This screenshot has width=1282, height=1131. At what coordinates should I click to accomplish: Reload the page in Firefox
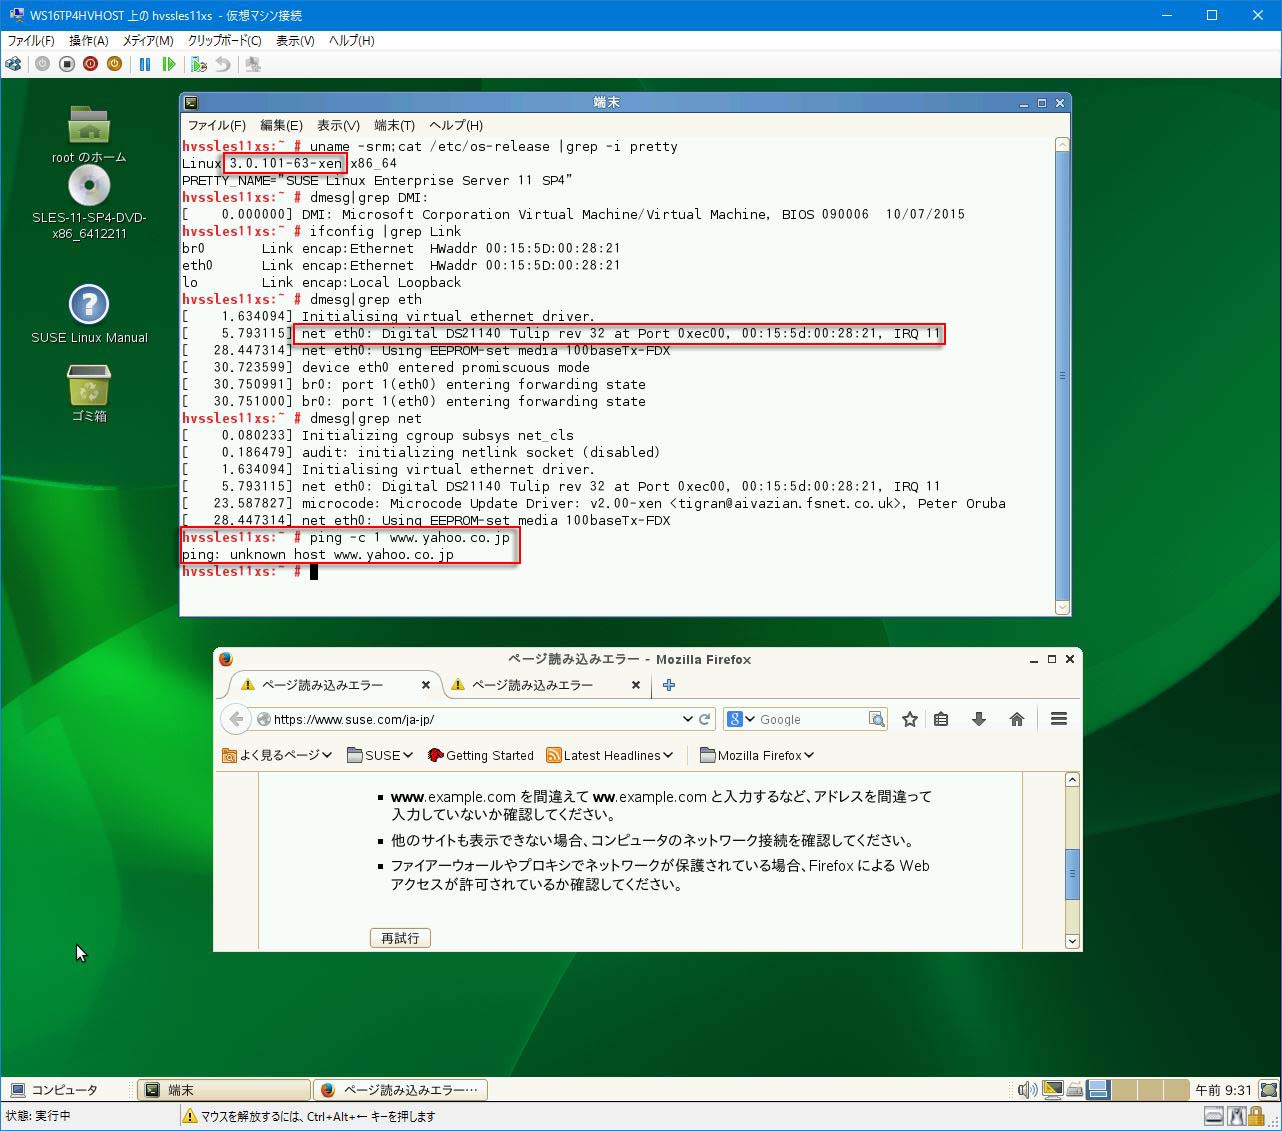tap(705, 719)
